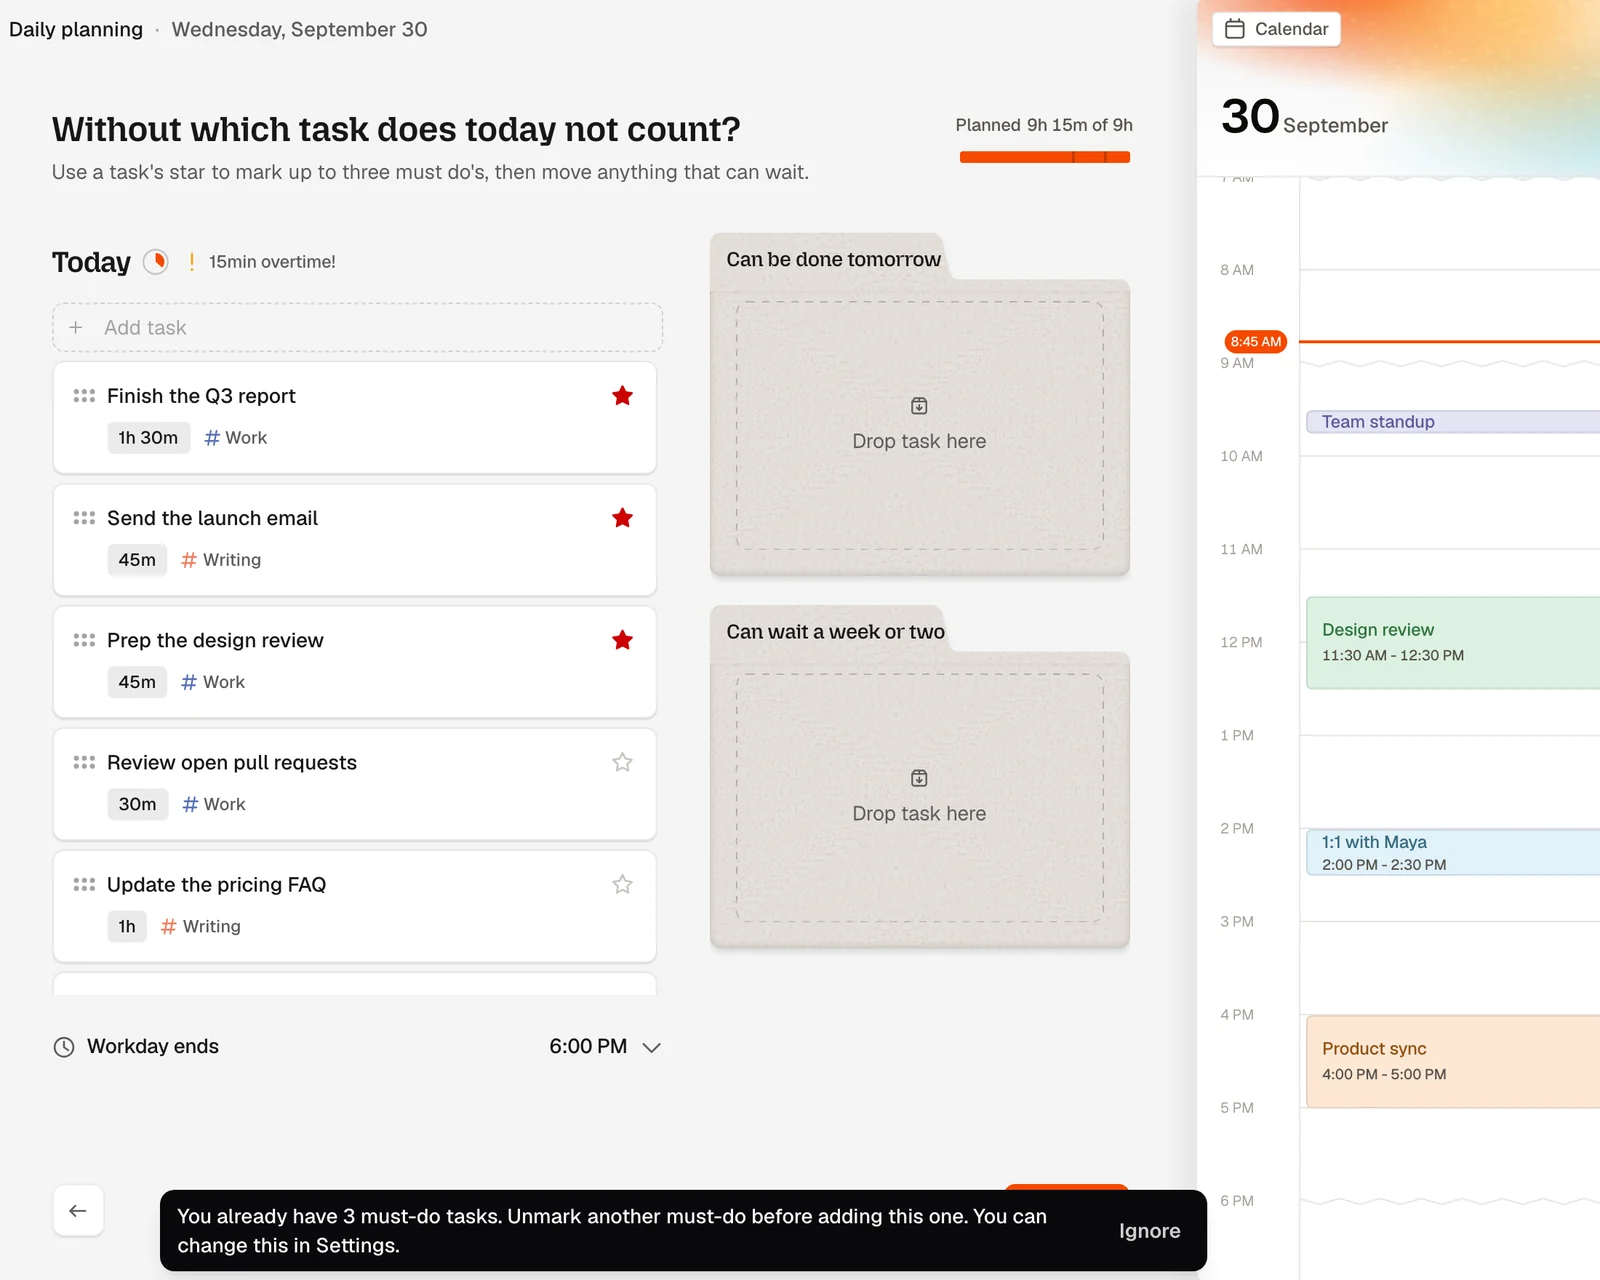Star the Review open pull requests task
The height and width of the screenshot is (1280, 1600).
click(x=622, y=762)
